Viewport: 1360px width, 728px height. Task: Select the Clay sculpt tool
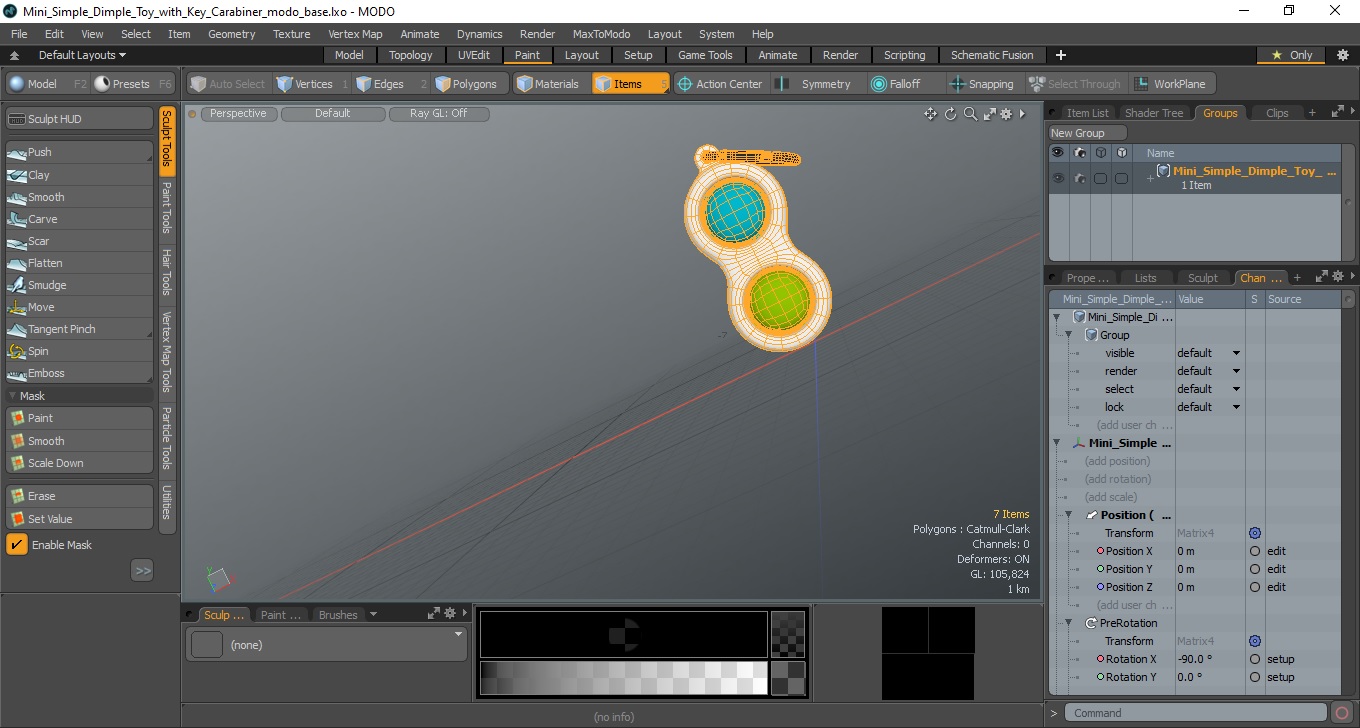click(x=80, y=175)
